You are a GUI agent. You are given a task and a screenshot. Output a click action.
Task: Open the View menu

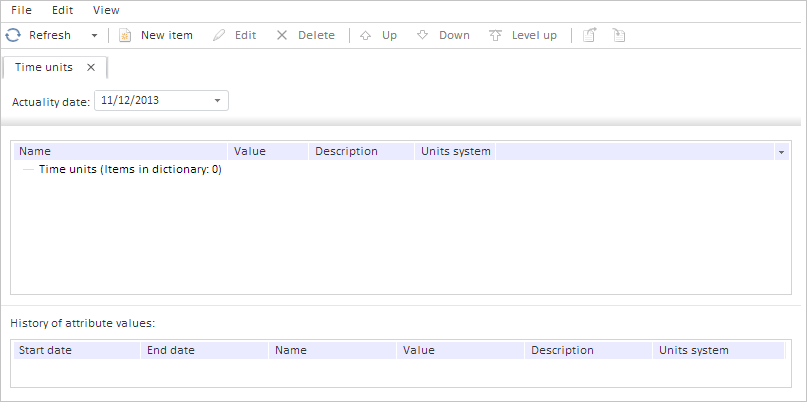[106, 9]
